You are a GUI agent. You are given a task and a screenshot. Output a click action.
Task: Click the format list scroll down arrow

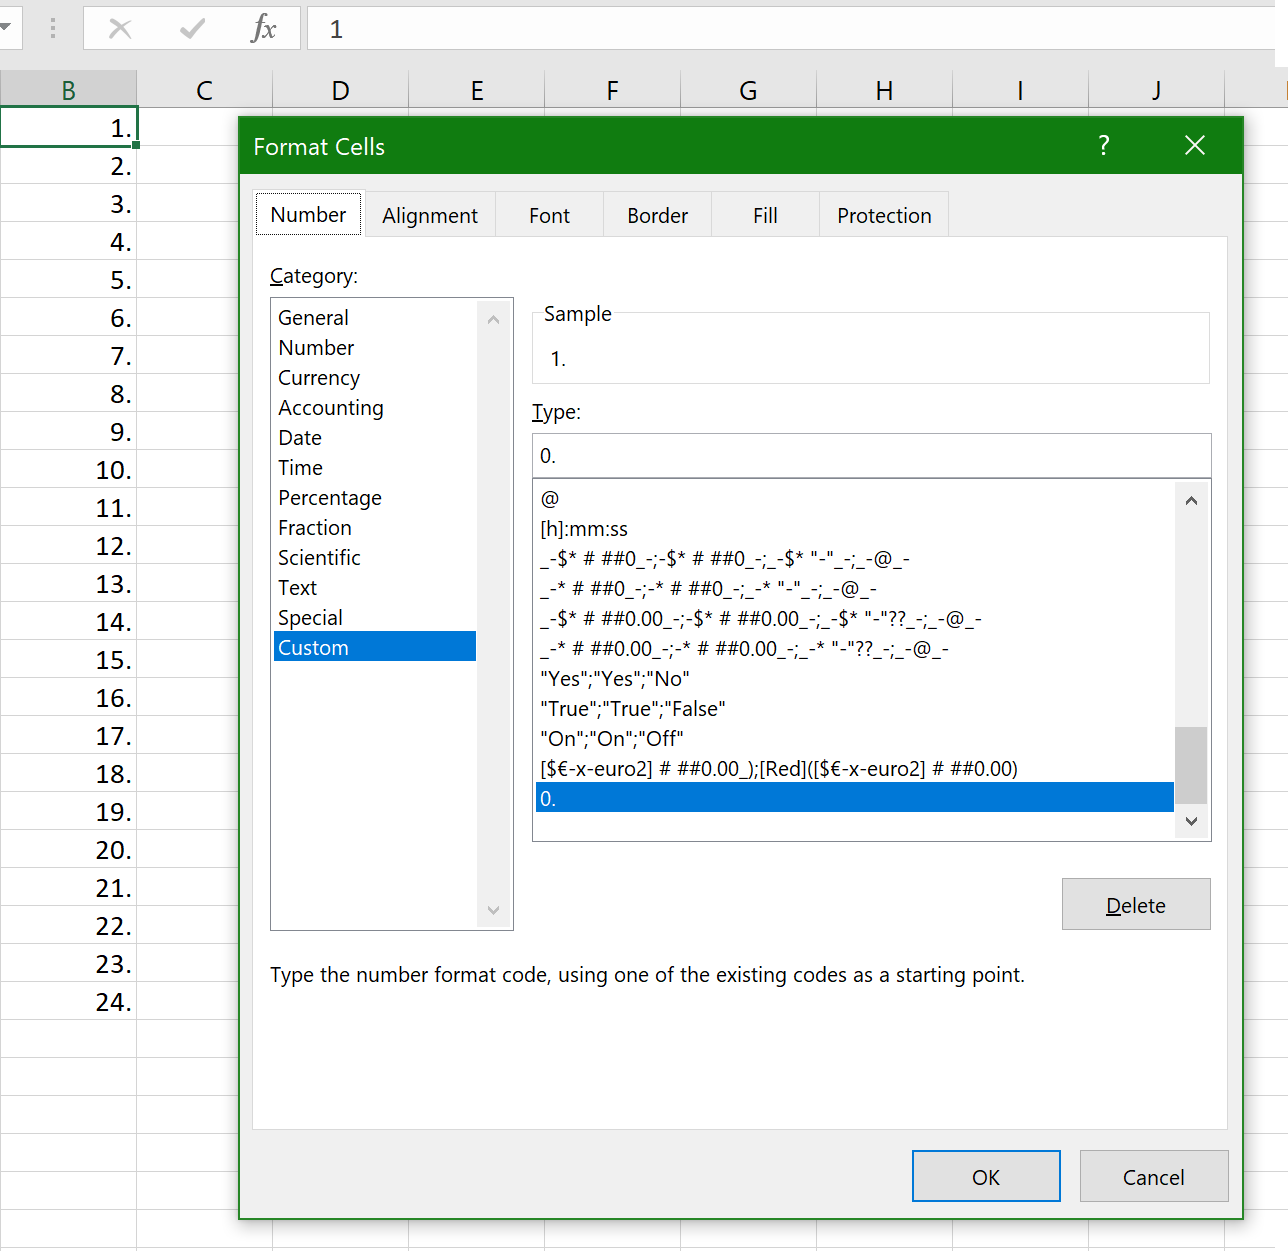point(1191,821)
